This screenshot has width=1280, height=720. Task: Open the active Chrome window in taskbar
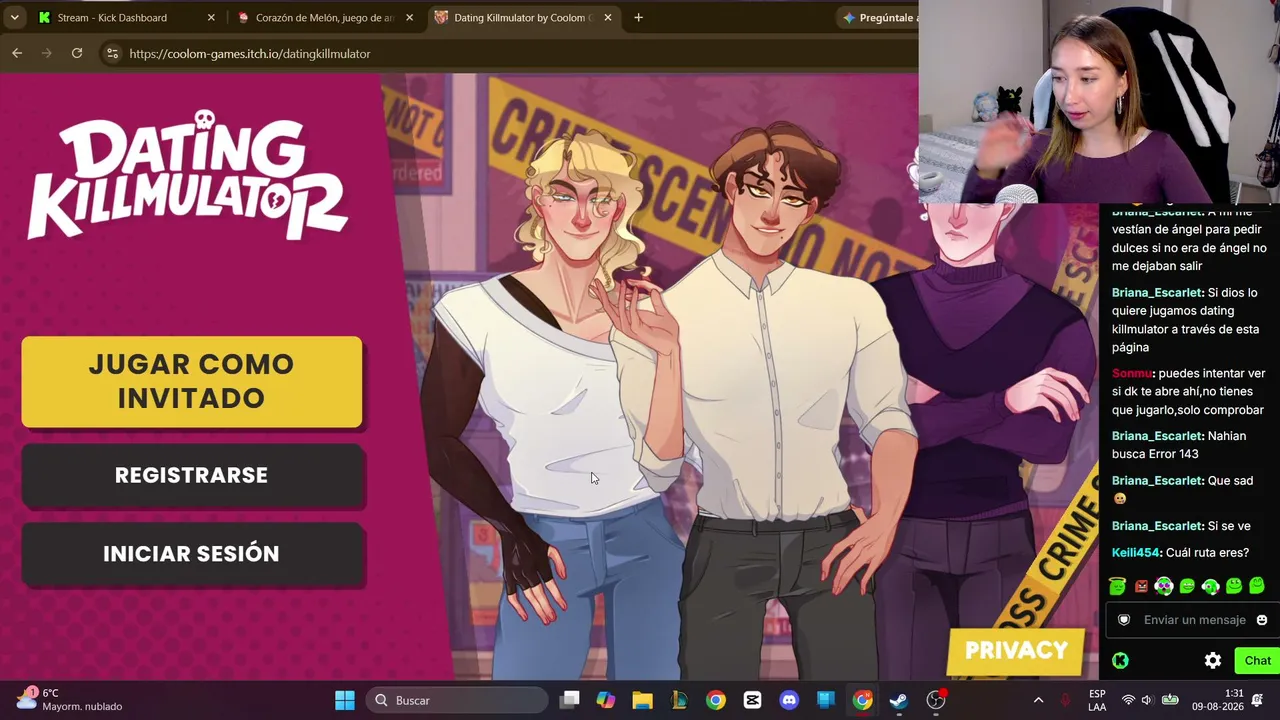(862, 700)
